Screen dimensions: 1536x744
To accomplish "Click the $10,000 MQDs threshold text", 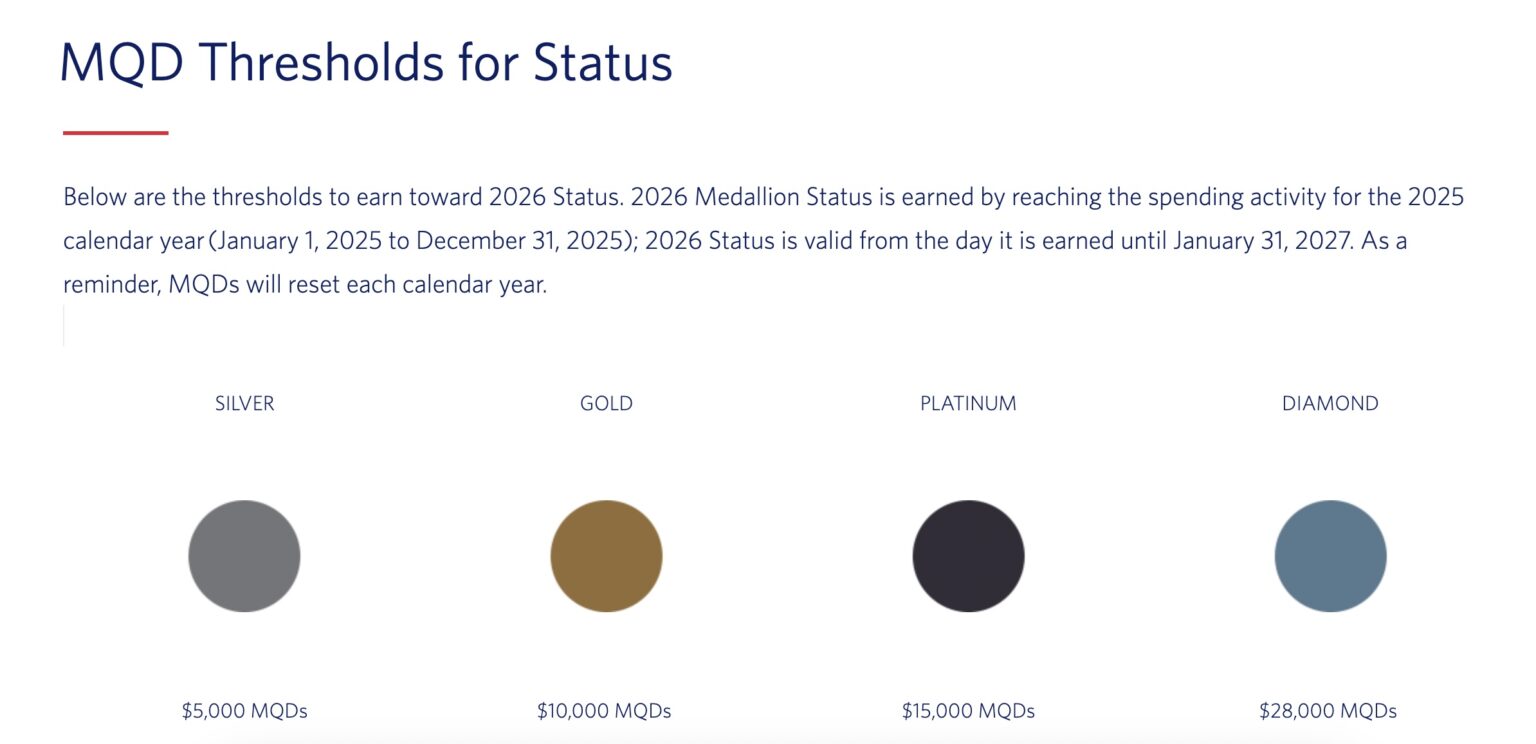I will [604, 712].
